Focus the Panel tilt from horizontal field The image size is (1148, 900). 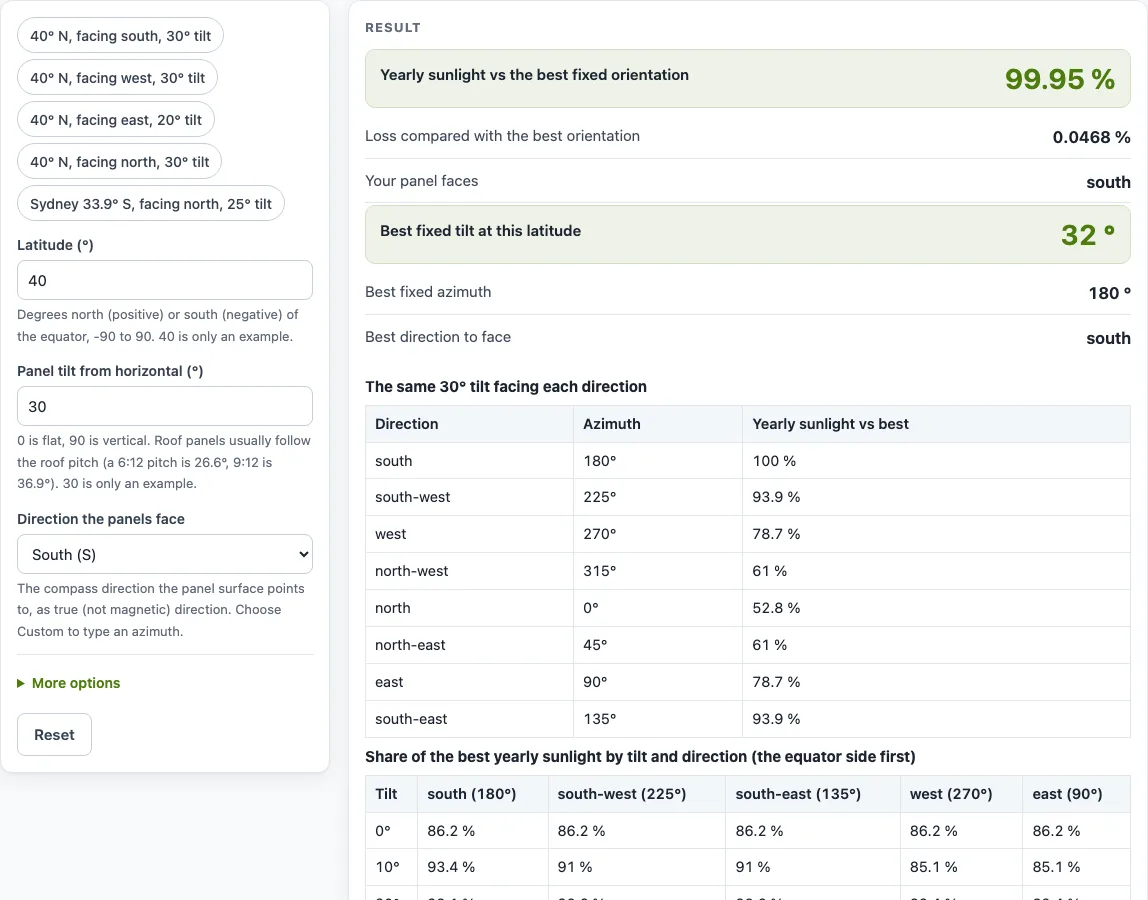tap(165, 406)
